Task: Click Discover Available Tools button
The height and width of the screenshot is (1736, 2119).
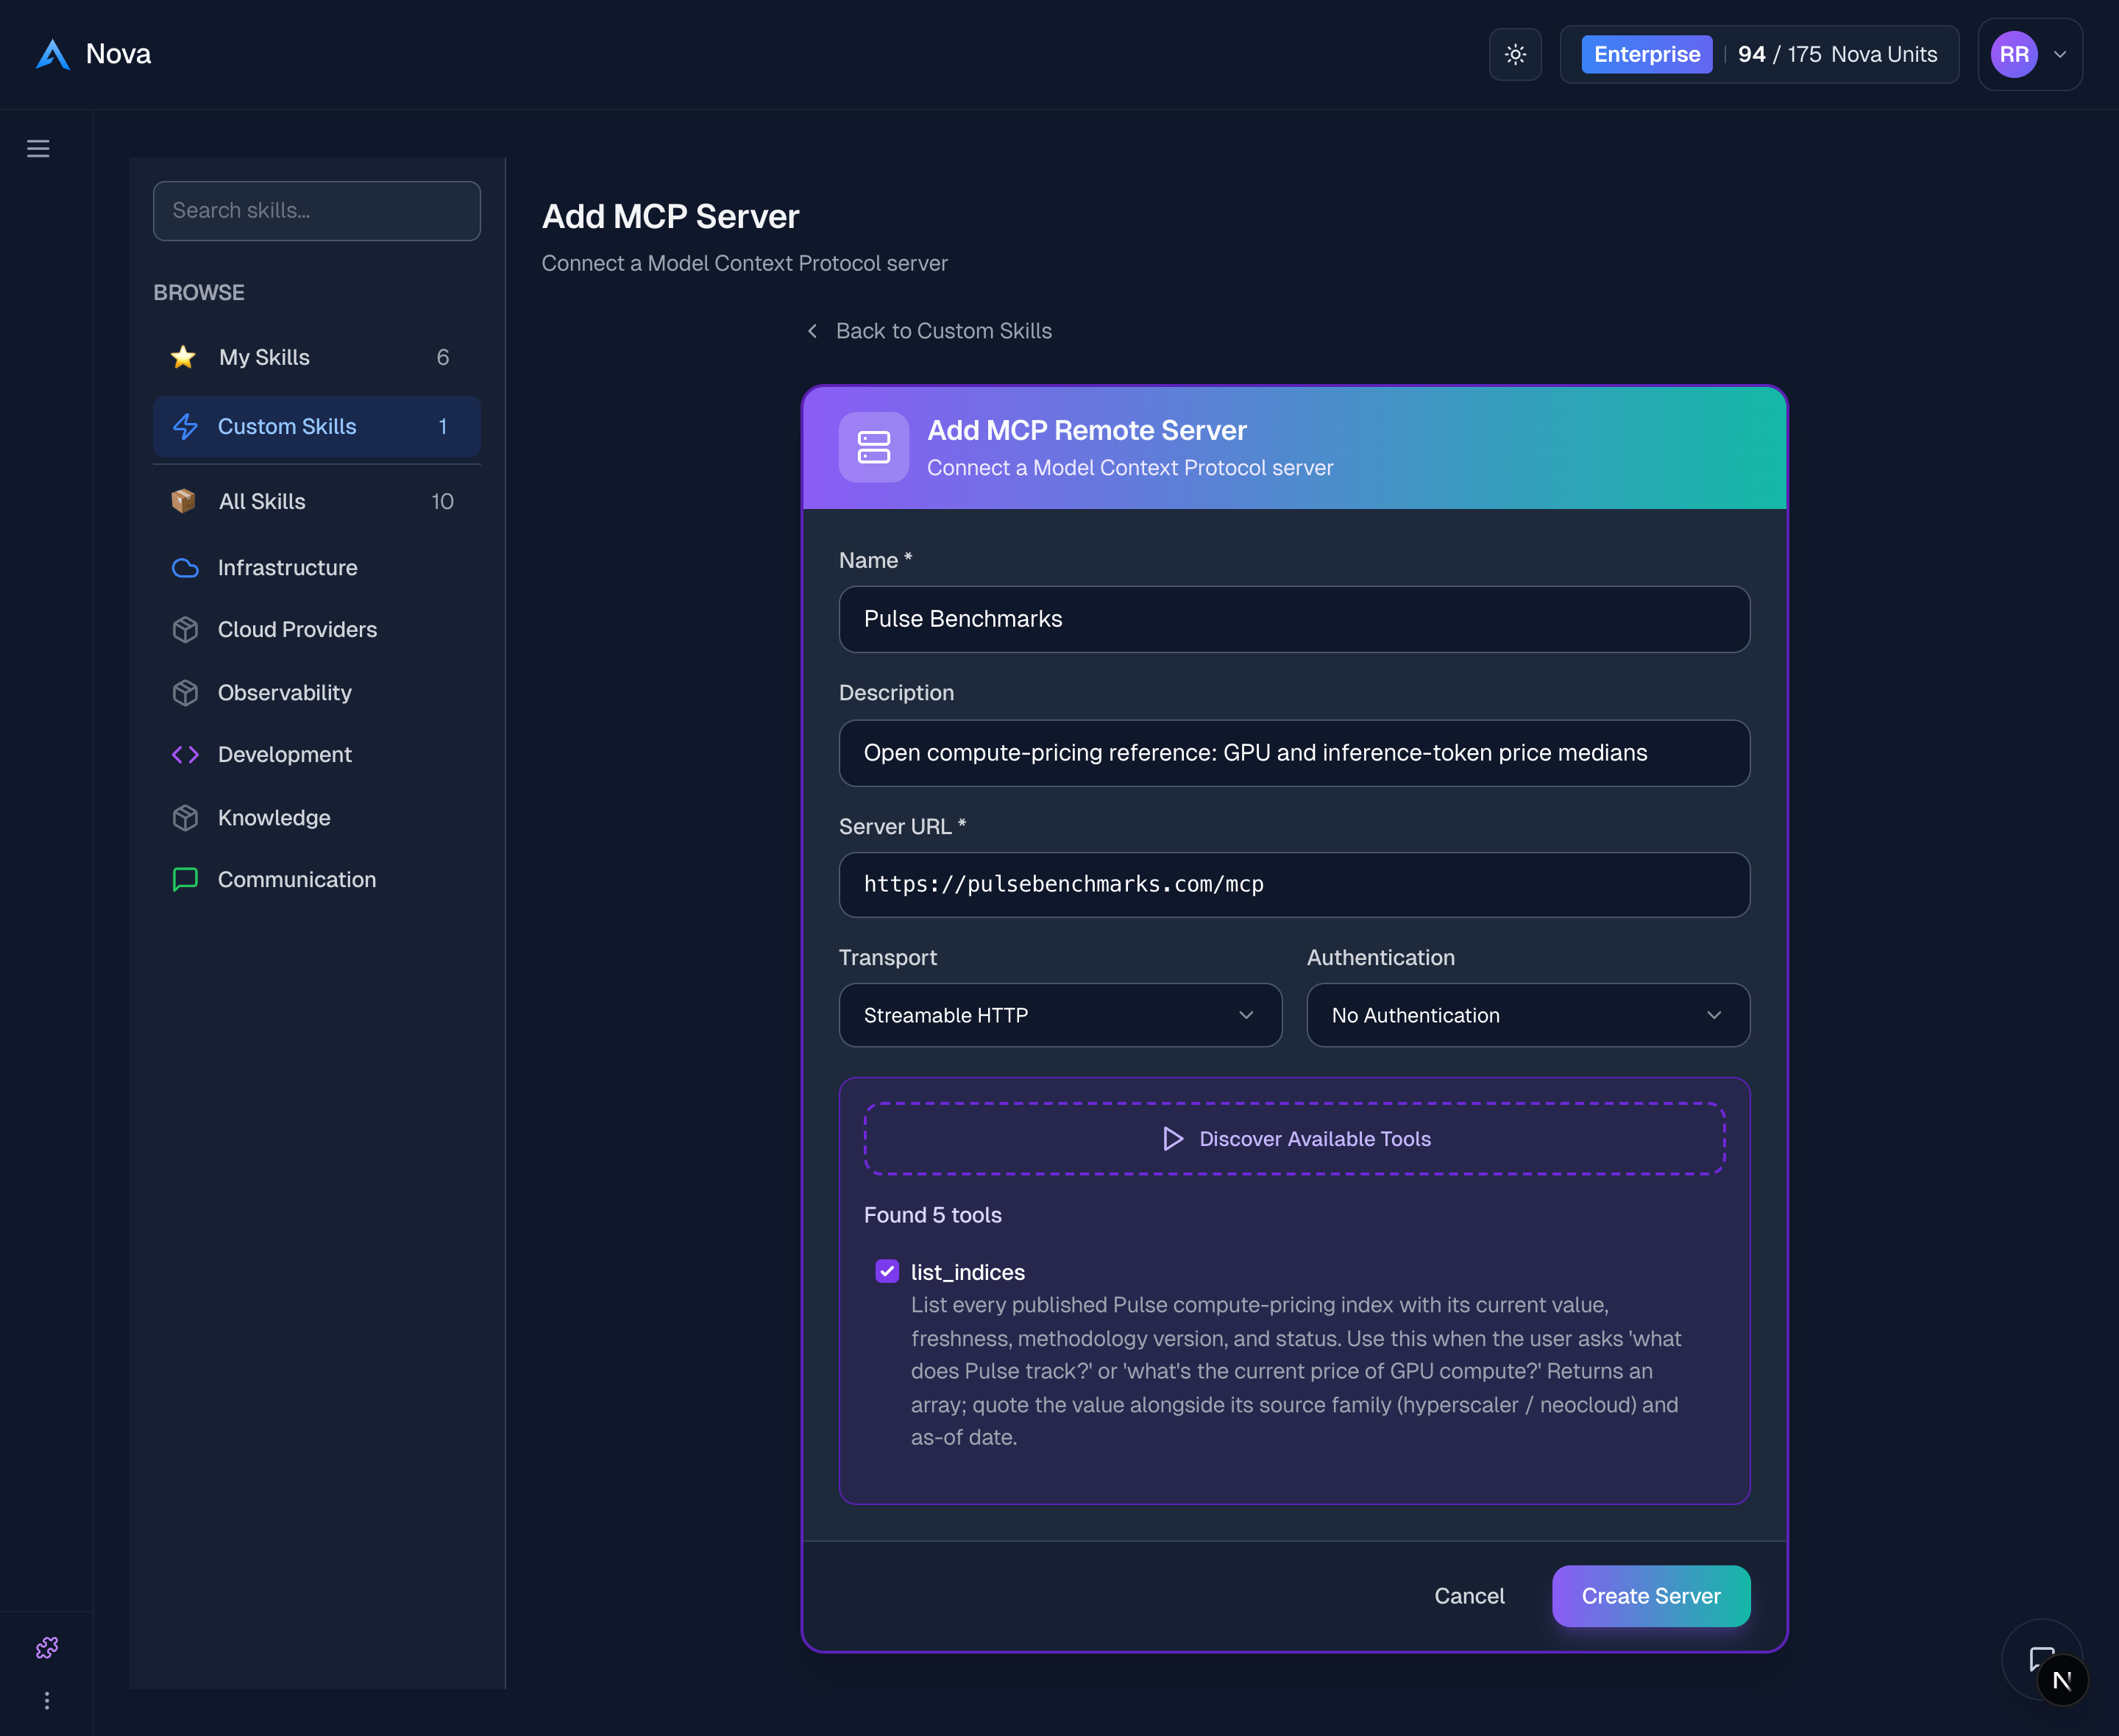Action: click(x=1294, y=1139)
